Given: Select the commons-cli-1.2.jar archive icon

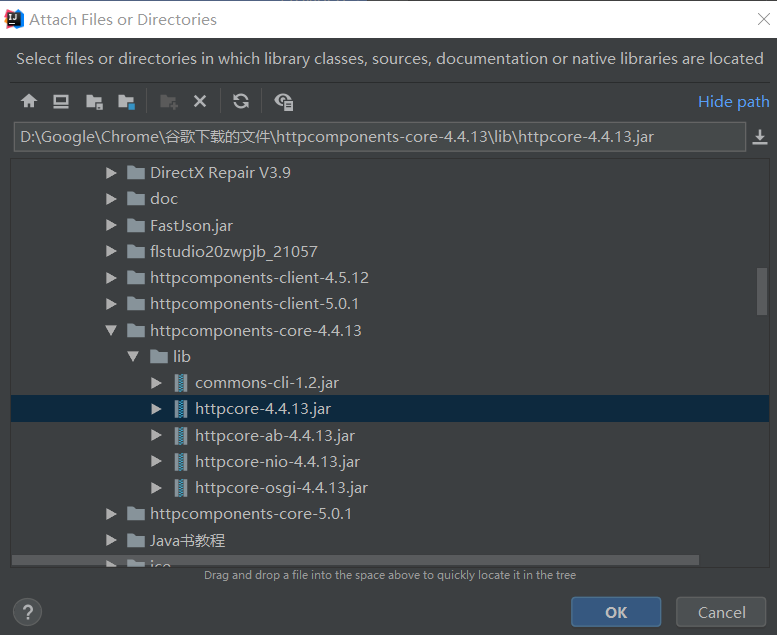Looking at the screenshot, I should pyautogui.click(x=181, y=383).
